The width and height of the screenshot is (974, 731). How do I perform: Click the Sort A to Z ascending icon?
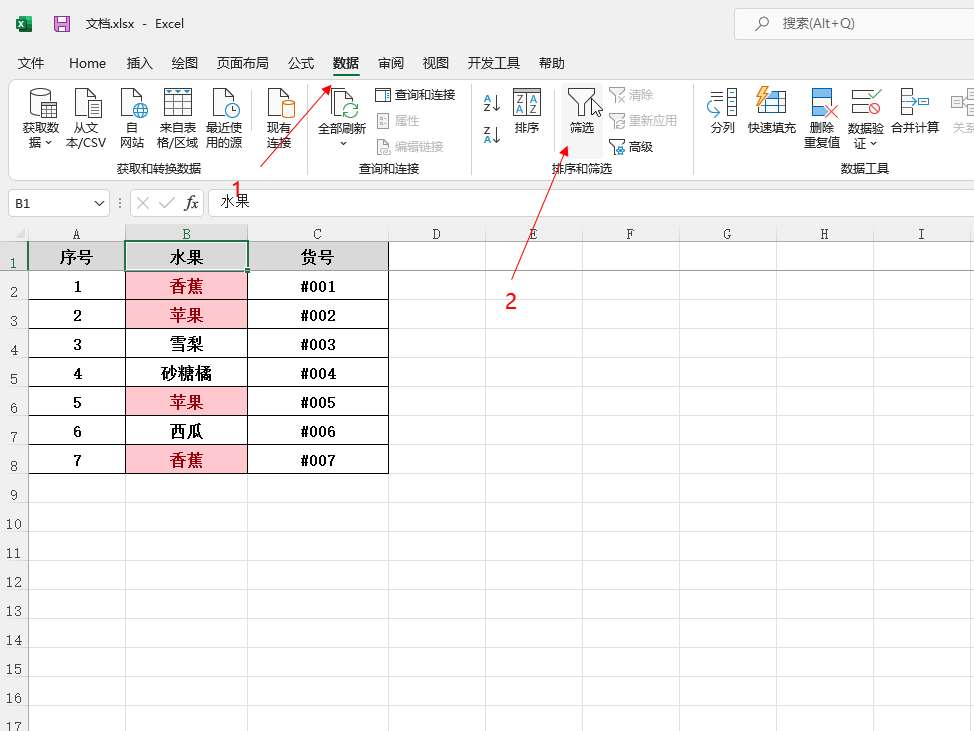click(491, 103)
